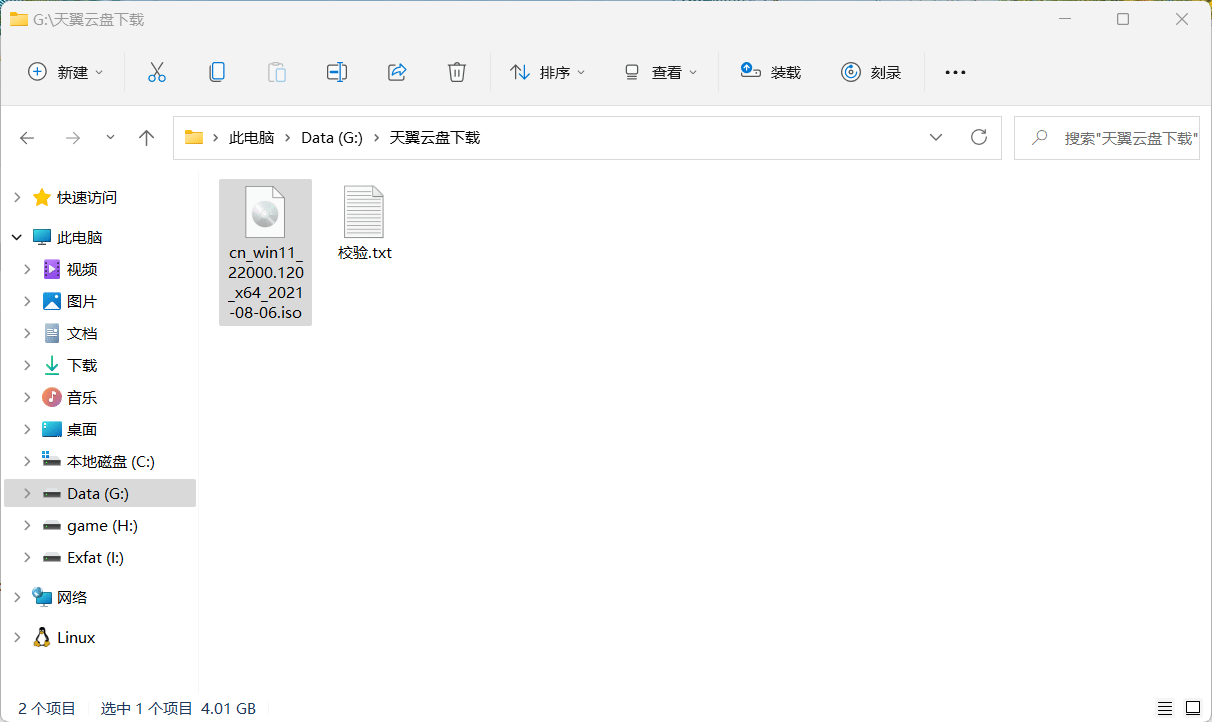
Task: Open the three-dot See more menu
Action: click(956, 72)
